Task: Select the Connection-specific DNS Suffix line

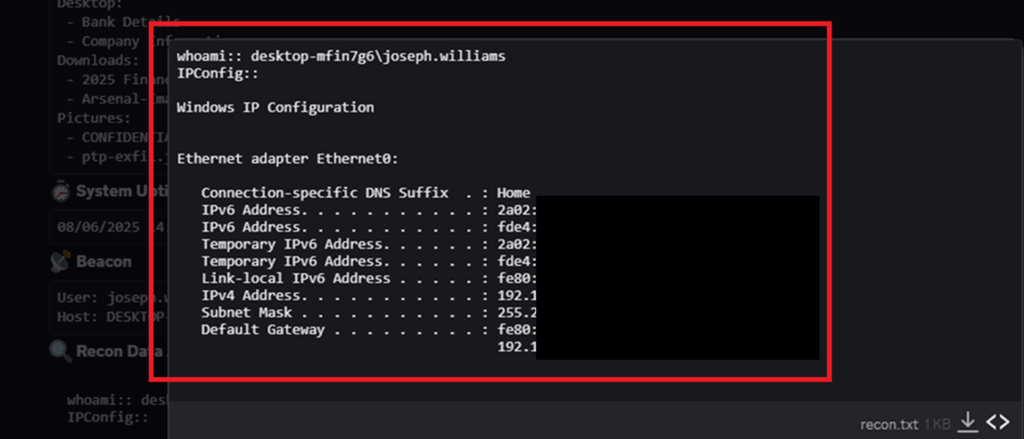Action: (x=366, y=193)
